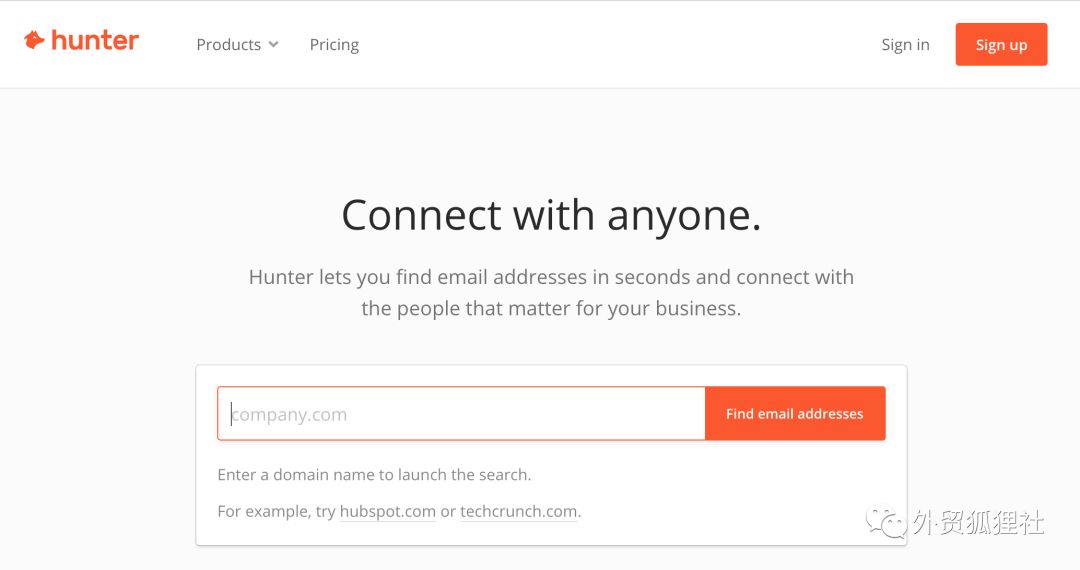This screenshot has height=570, width=1080.
Task: Click the "Connect with anyone." headline
Action: [551, 215]
